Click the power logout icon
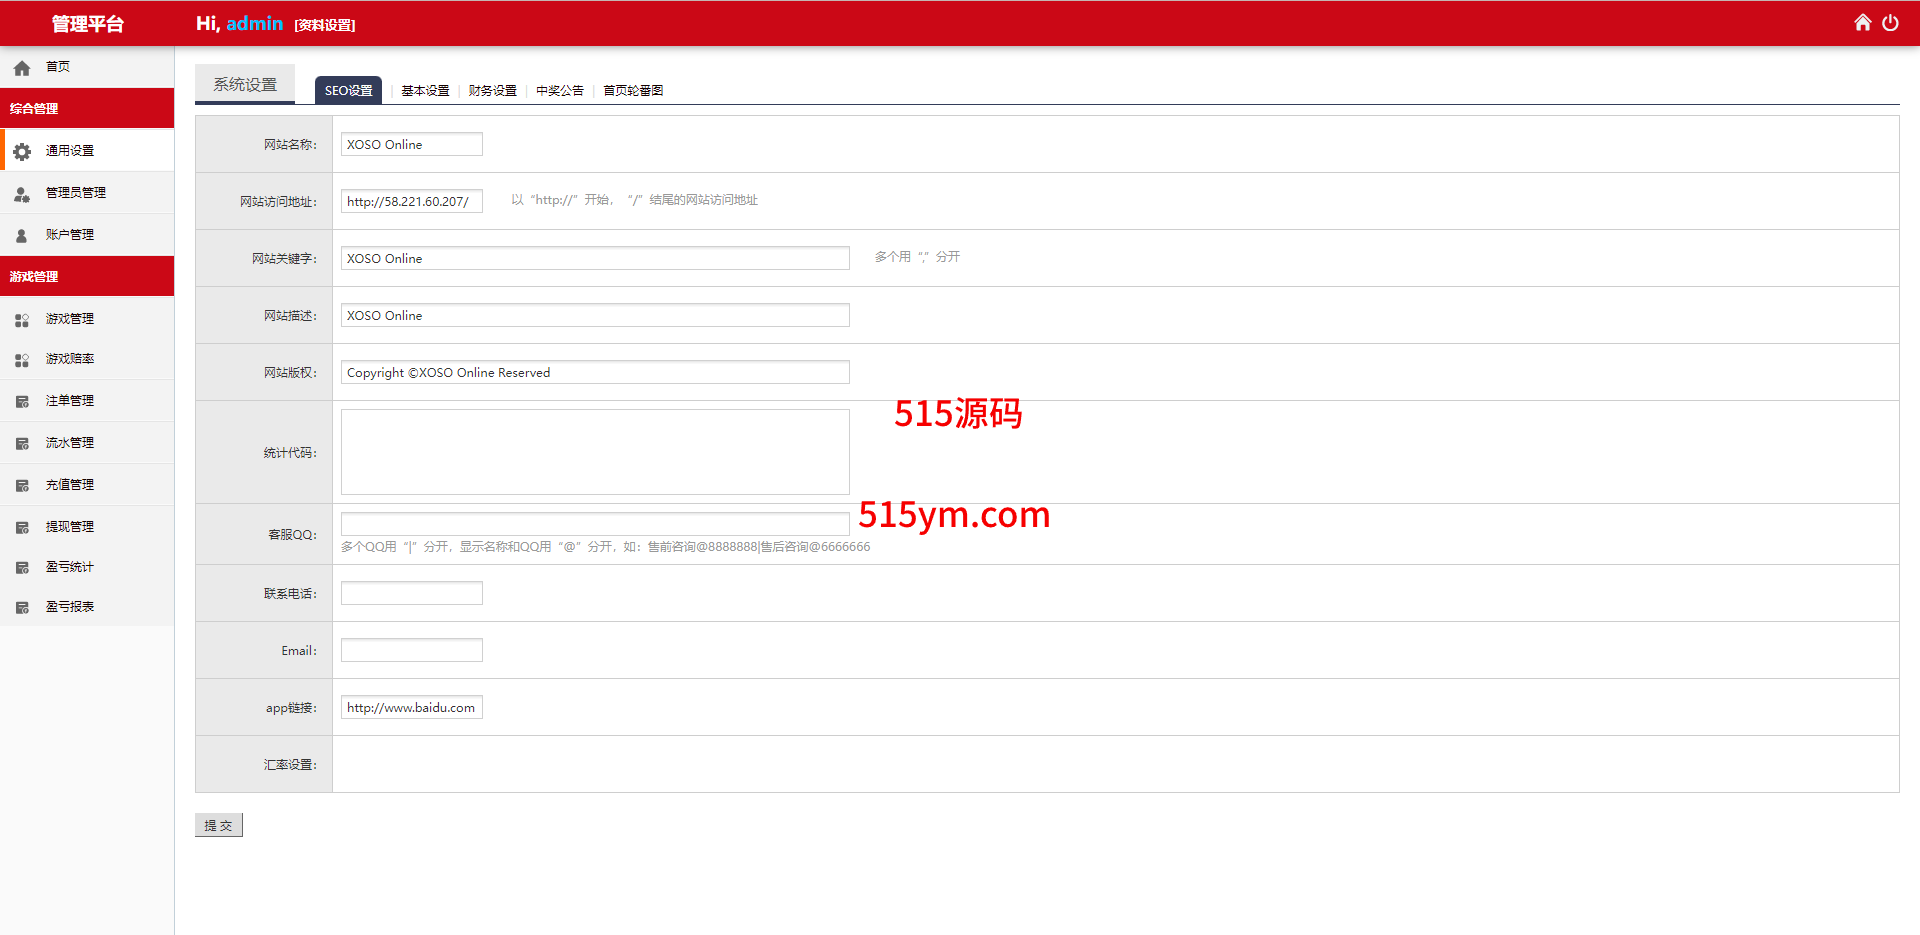Screen dimensions: 1920x935 (1890, 23)
